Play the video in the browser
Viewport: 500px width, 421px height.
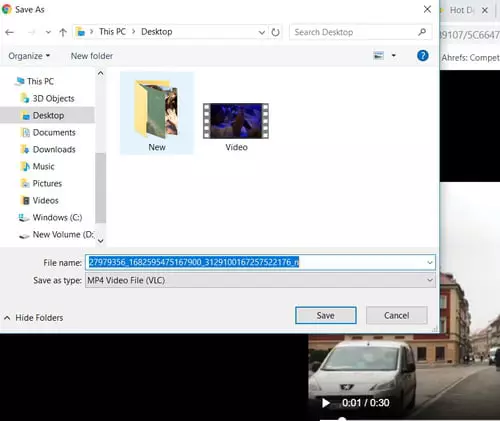click(x=326, y=403)
